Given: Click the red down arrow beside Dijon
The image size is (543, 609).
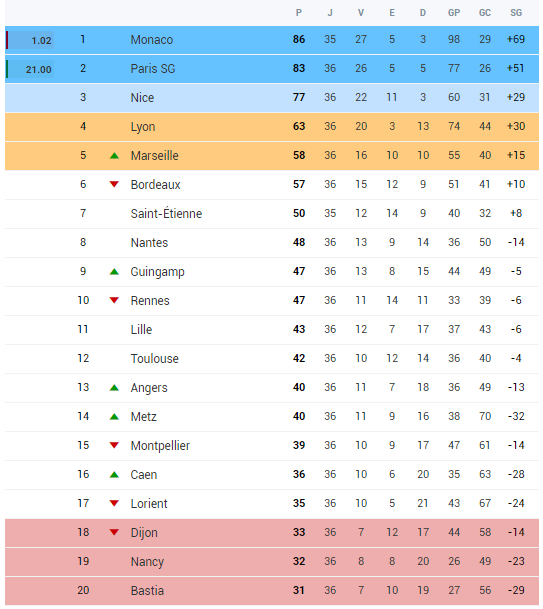Looking at the screenshot, I should [114, 532].
